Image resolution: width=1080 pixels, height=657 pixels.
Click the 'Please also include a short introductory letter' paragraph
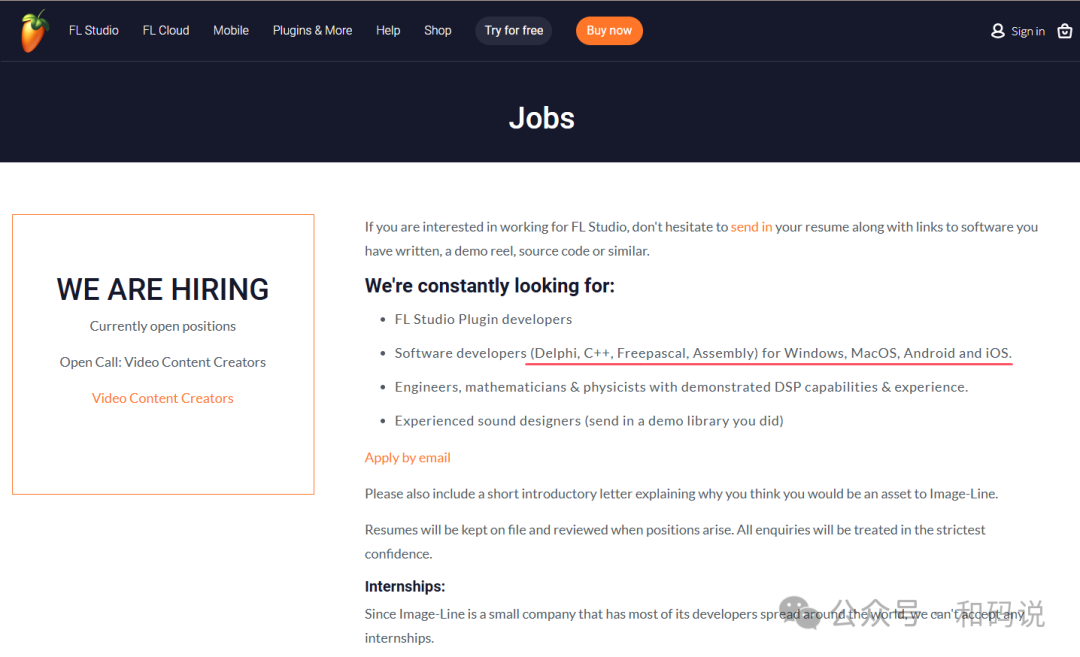[x=681, y=494]
